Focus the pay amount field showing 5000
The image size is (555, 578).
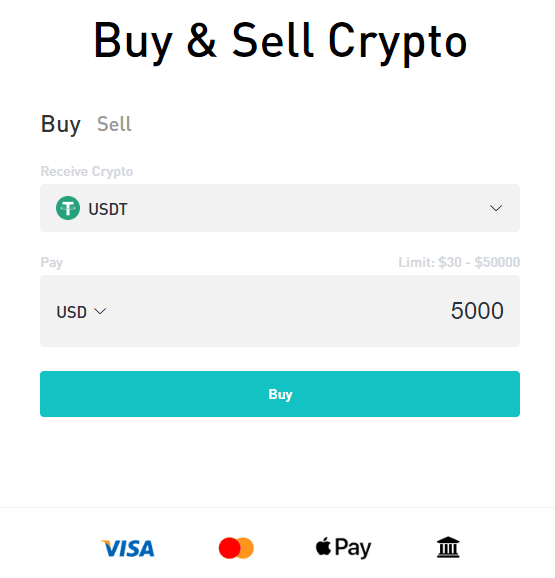pos(477,311)
